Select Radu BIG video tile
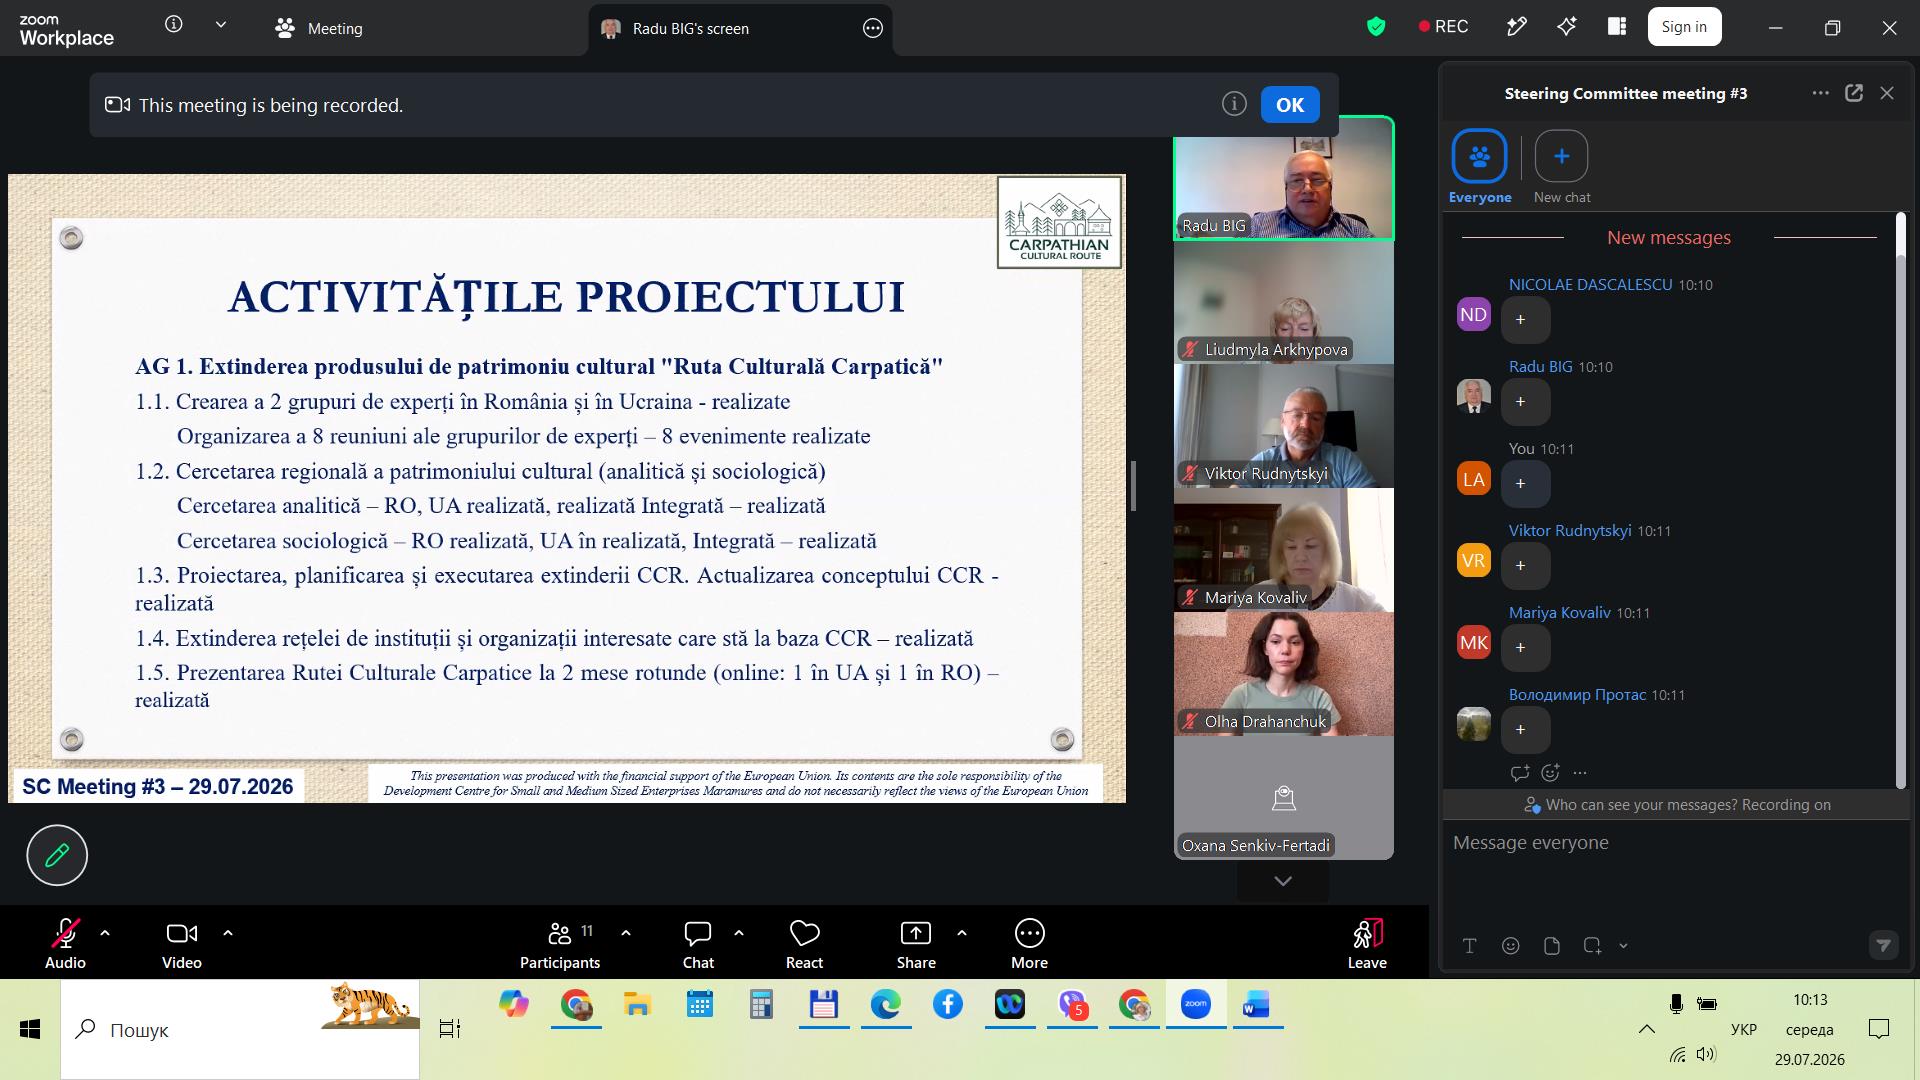 click(1284, 178)
